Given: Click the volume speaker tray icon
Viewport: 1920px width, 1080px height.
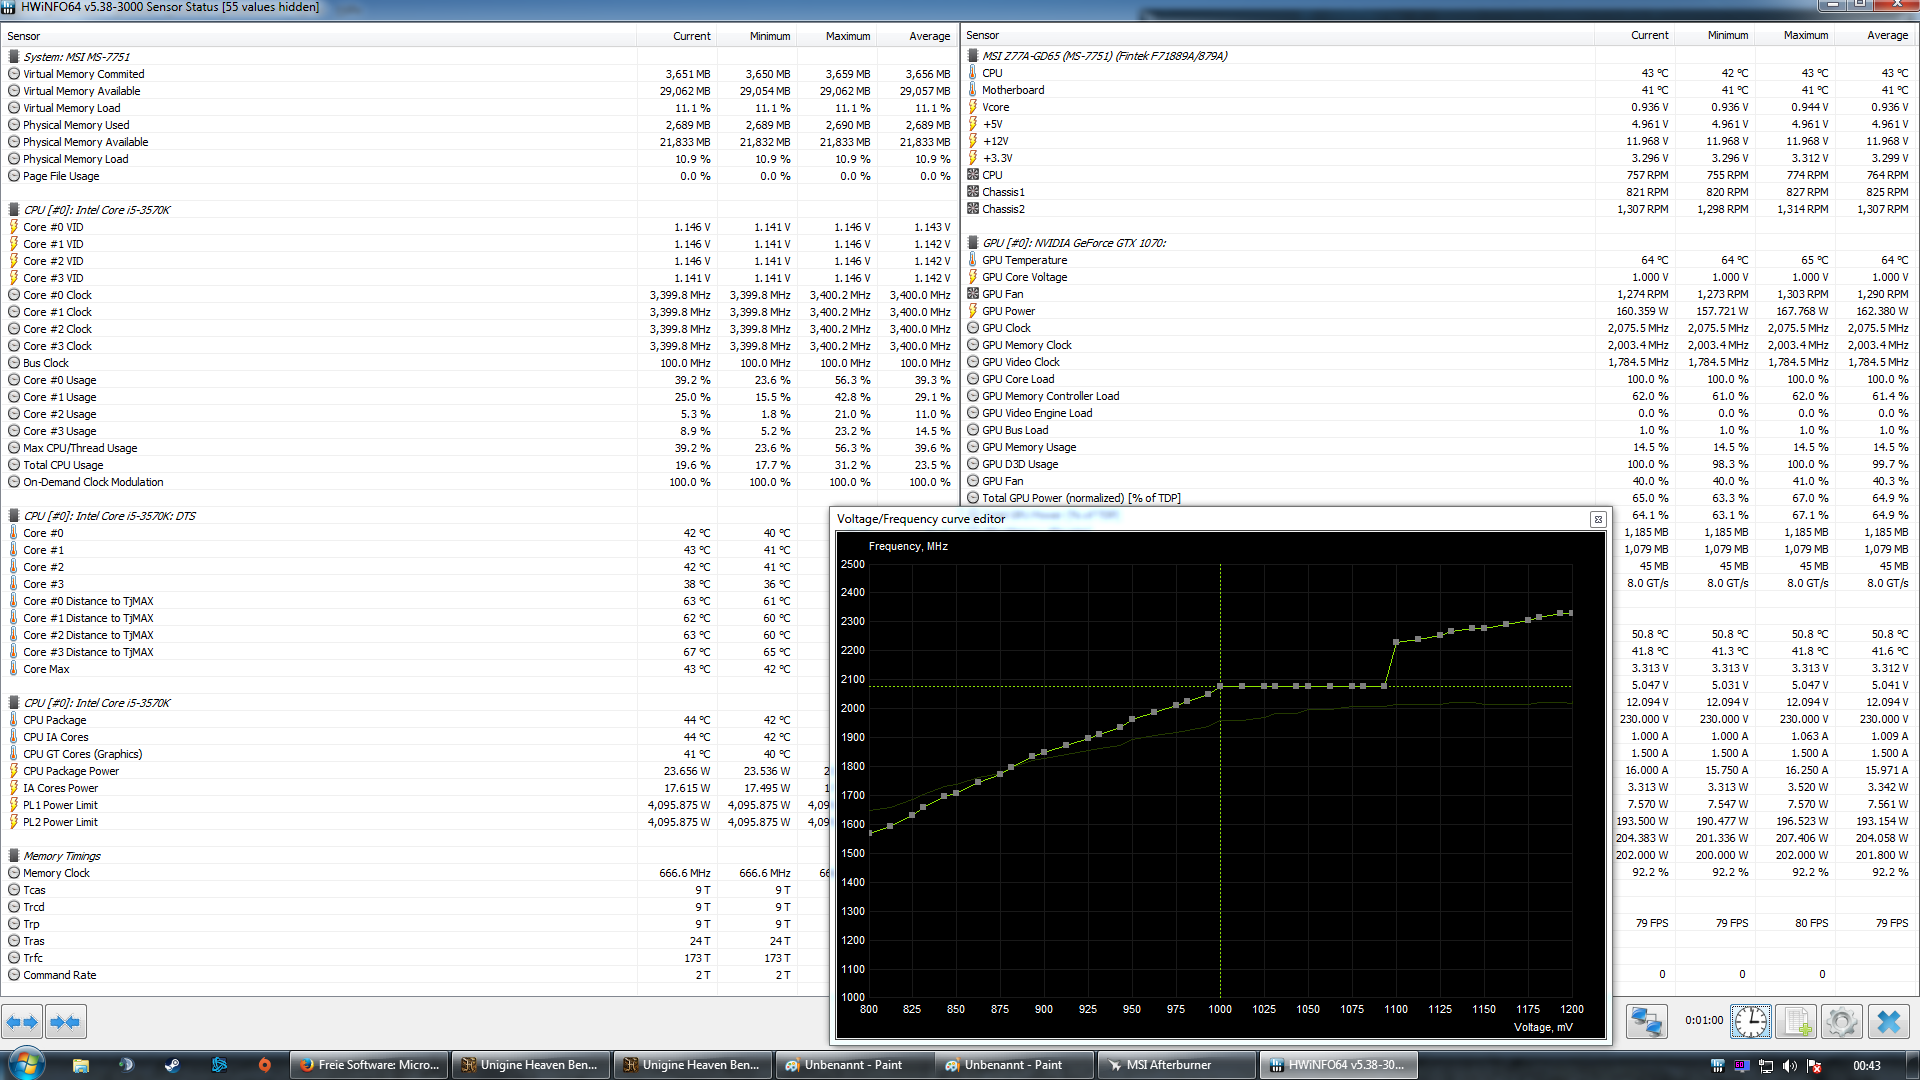Looking at the screenshot, I should (1789, 1066).
